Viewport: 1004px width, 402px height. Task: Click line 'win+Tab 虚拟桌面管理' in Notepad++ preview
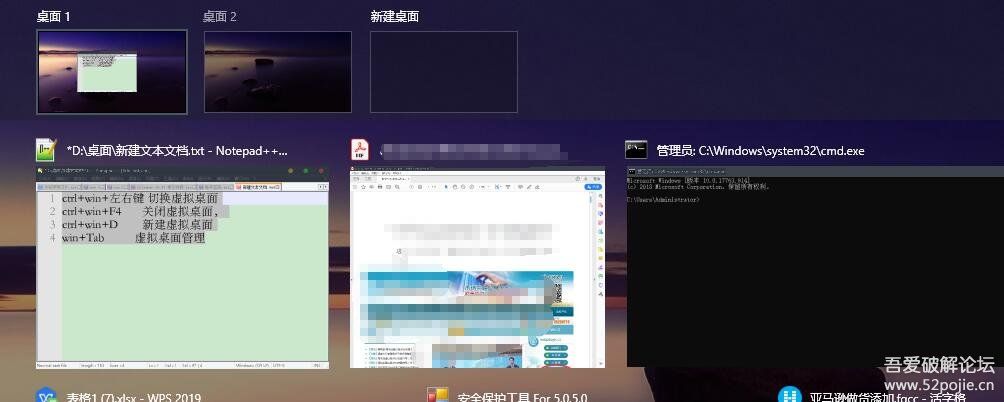pyautogui.click(x=133, y=238)
